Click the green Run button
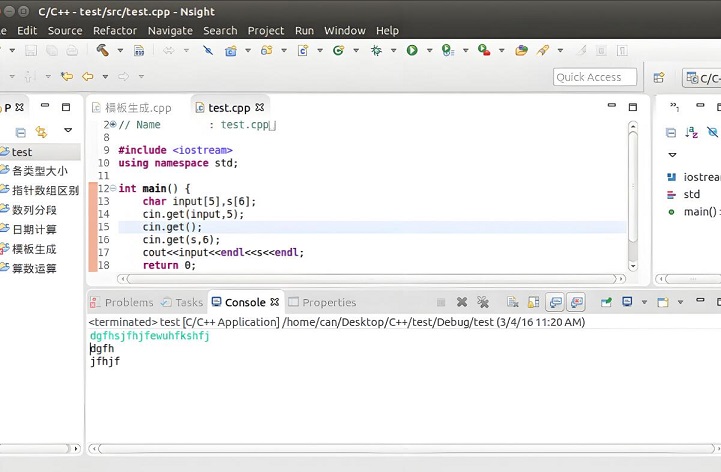 (x=412, y=50)
